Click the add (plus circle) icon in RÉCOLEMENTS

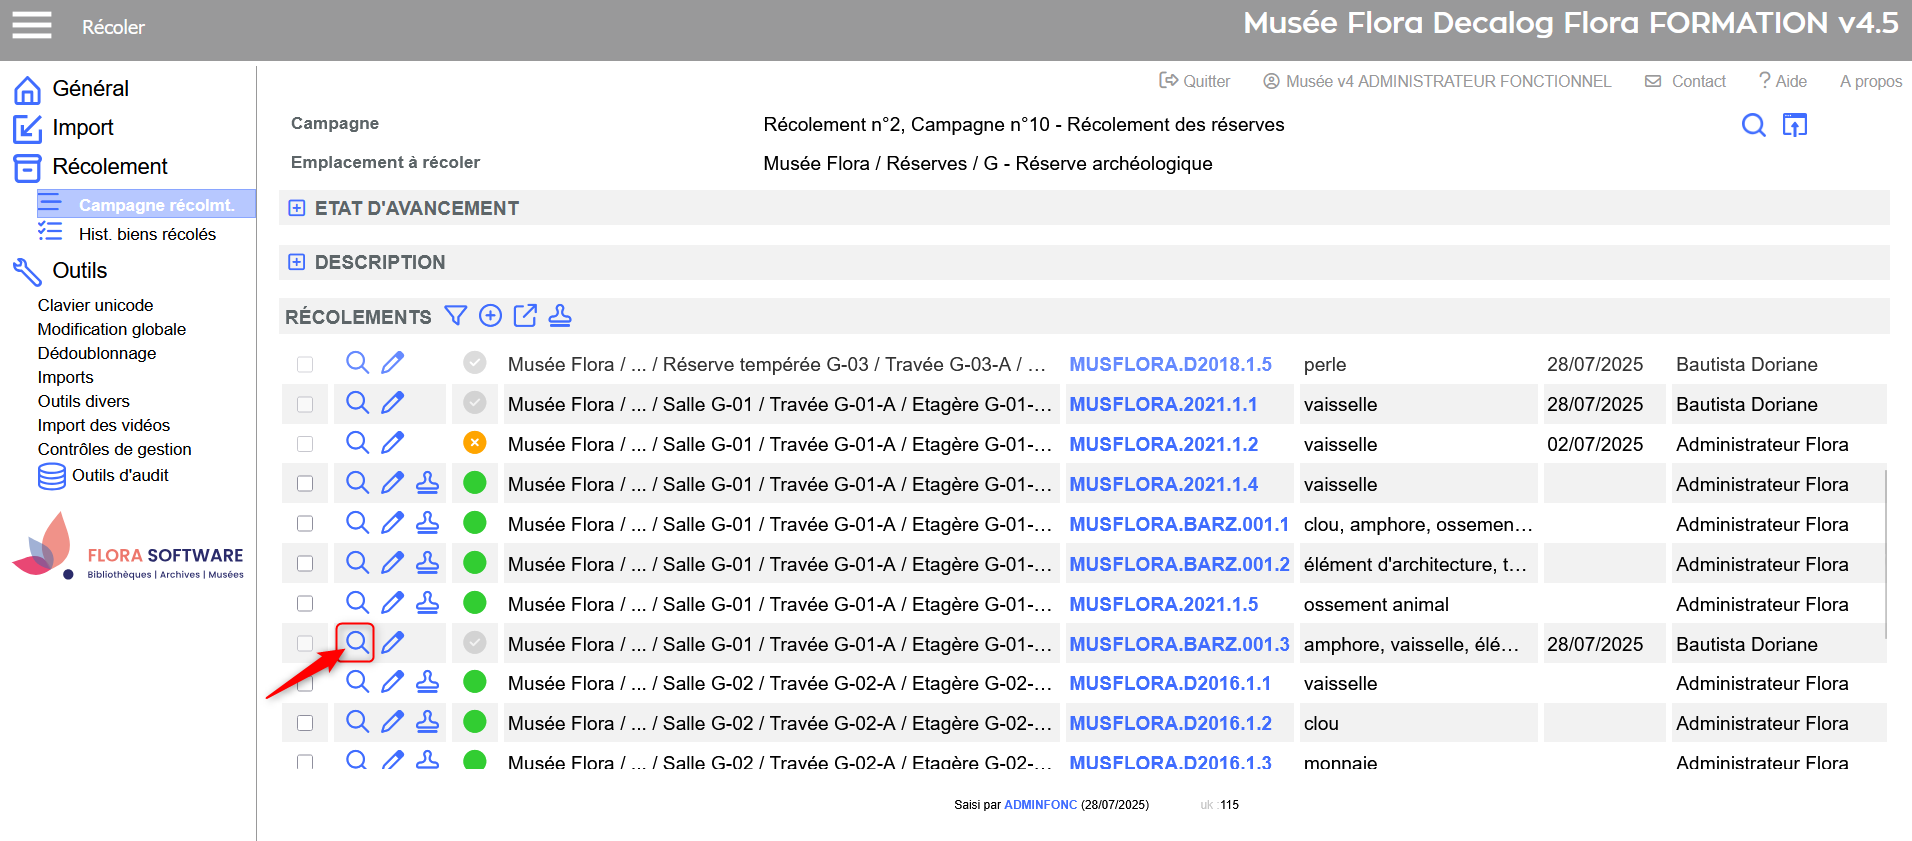point(490,316)
